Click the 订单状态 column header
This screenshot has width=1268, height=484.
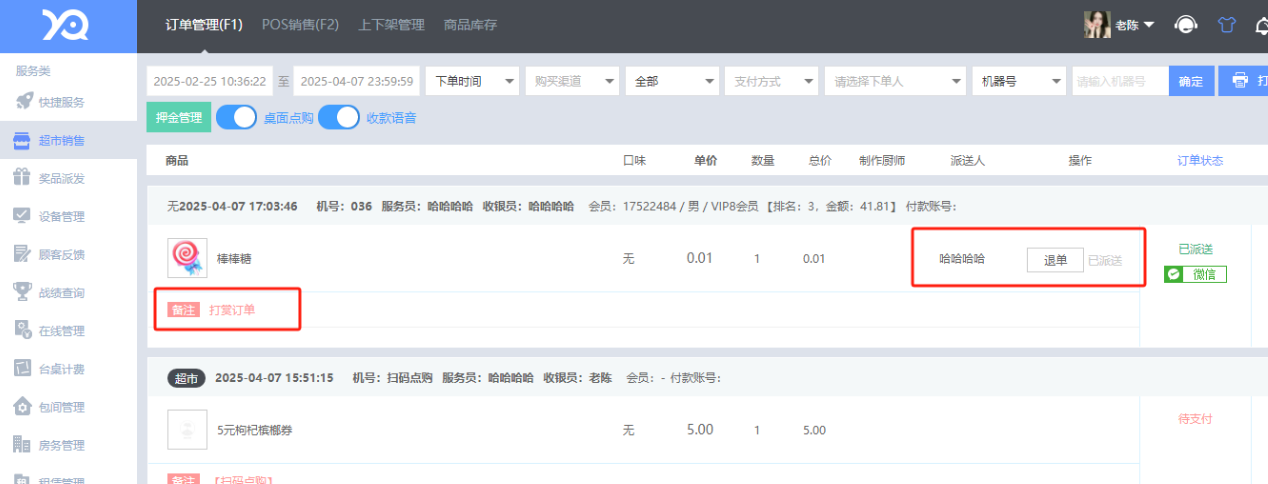tap(1200, 160)
